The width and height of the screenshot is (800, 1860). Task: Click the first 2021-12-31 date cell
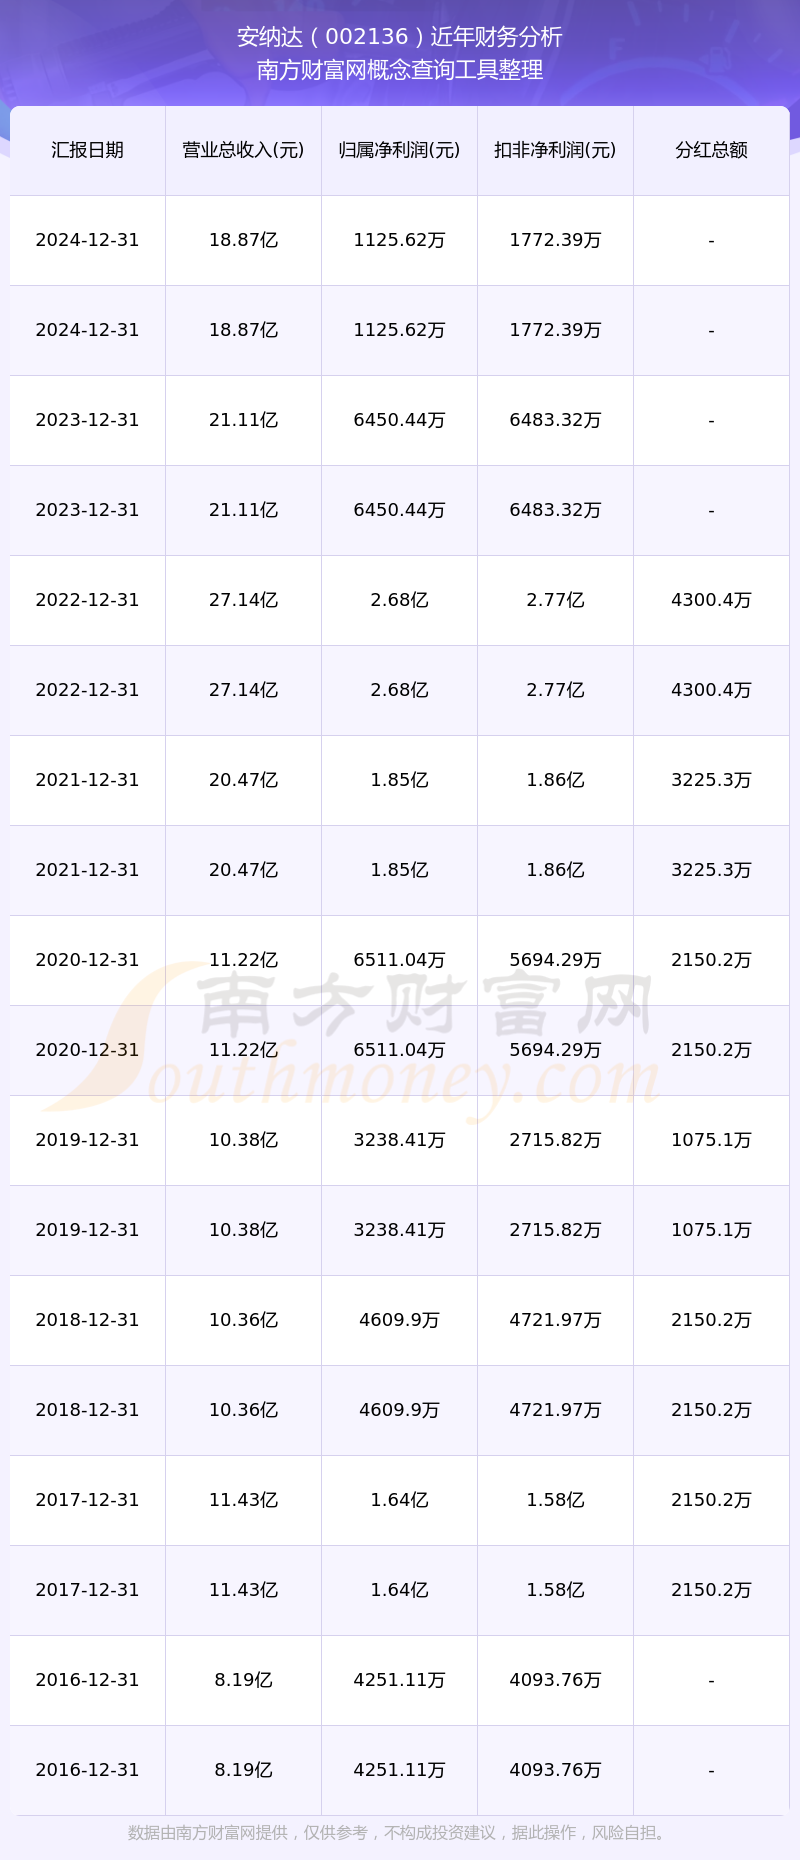87,780
